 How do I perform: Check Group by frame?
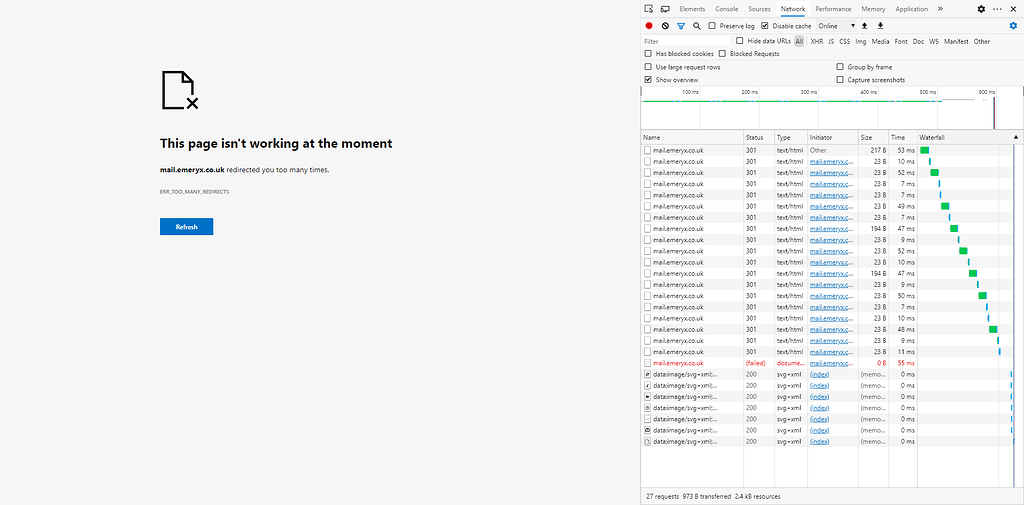point(840,67)
